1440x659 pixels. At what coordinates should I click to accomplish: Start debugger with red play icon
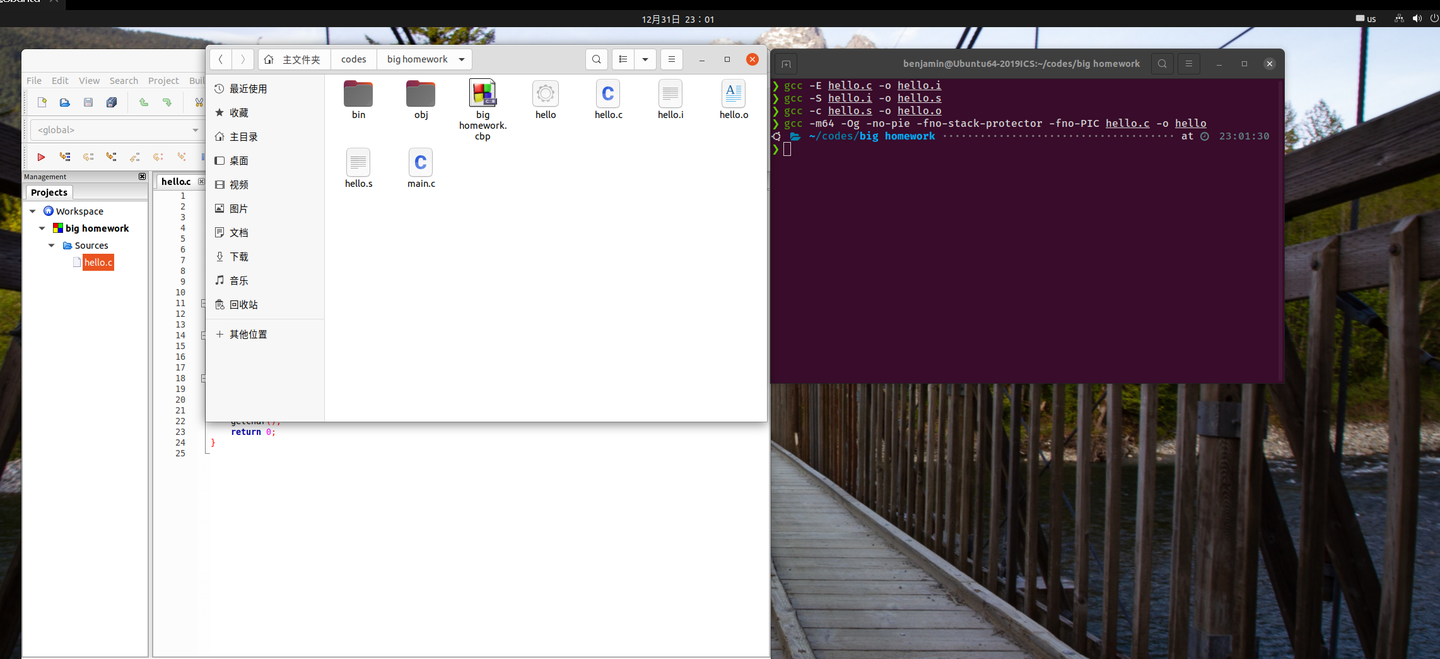pos(41,157)
